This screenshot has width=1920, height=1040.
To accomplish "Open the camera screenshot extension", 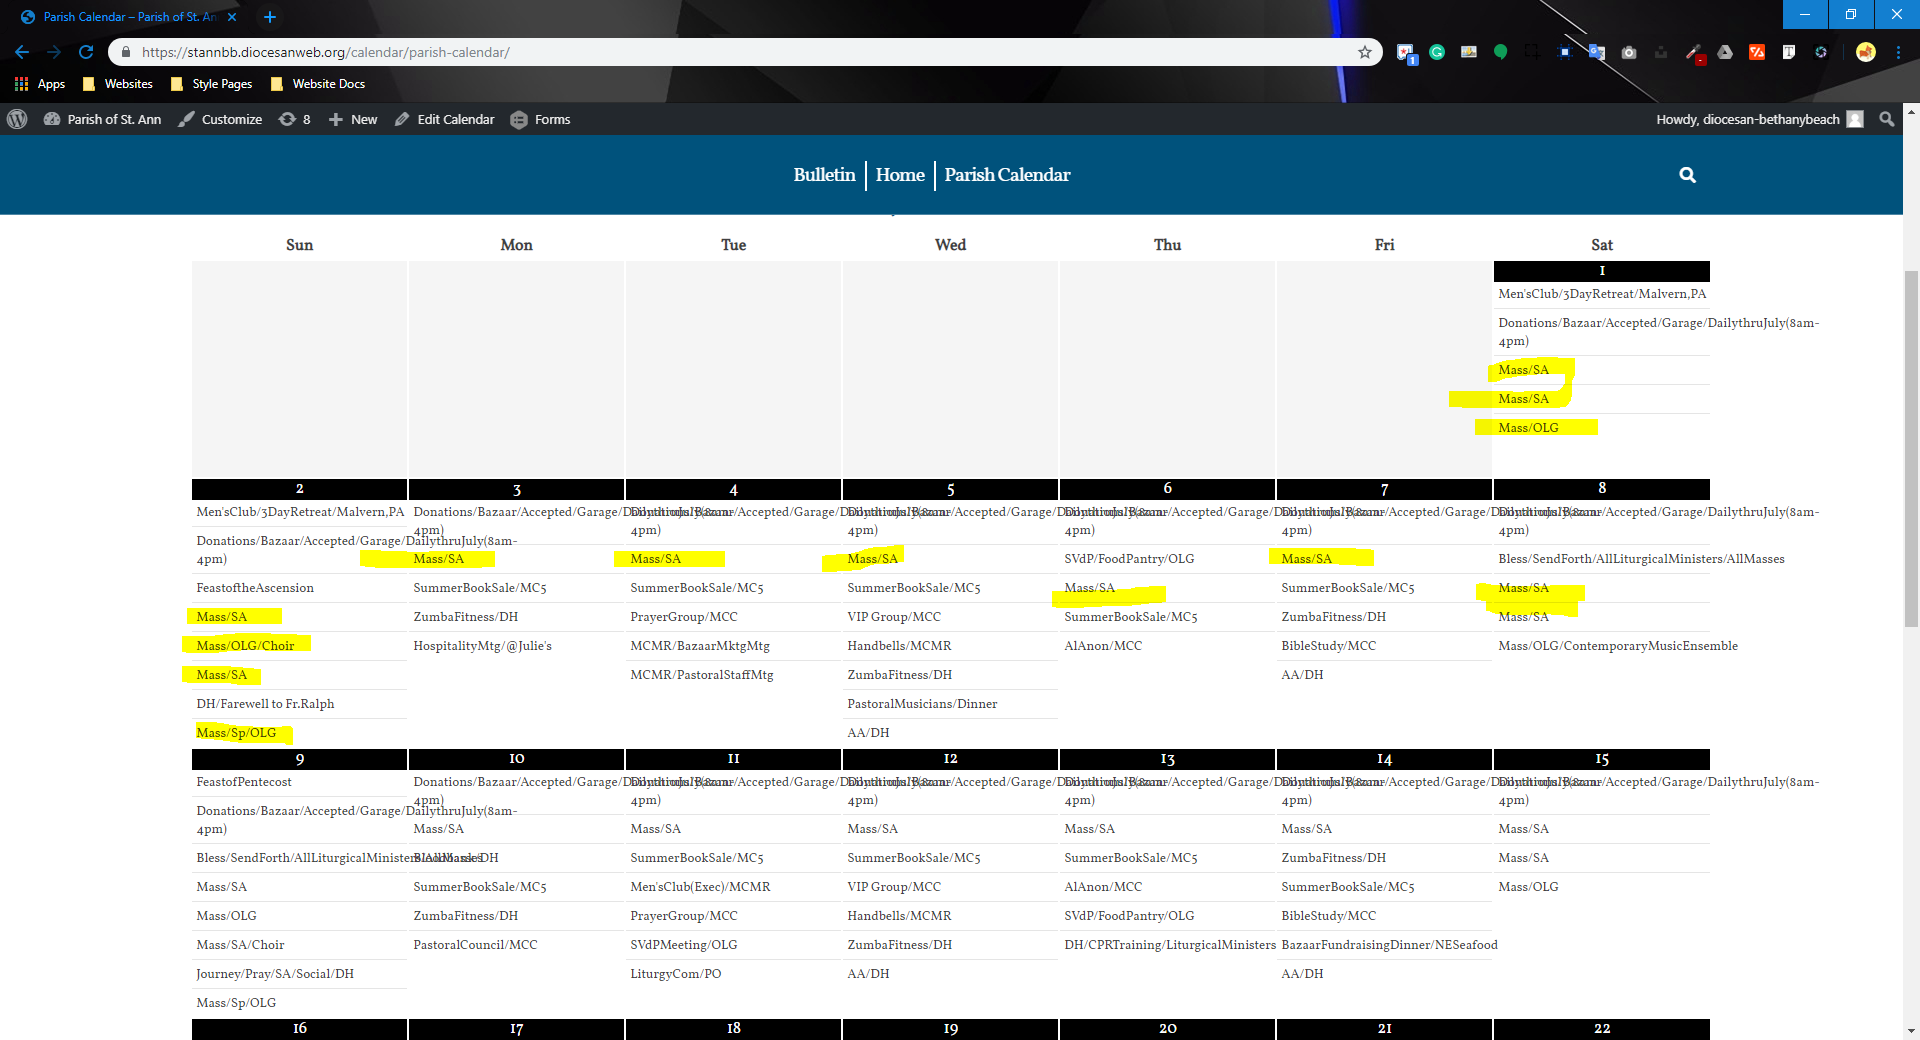I will [x=1629, y=52].
